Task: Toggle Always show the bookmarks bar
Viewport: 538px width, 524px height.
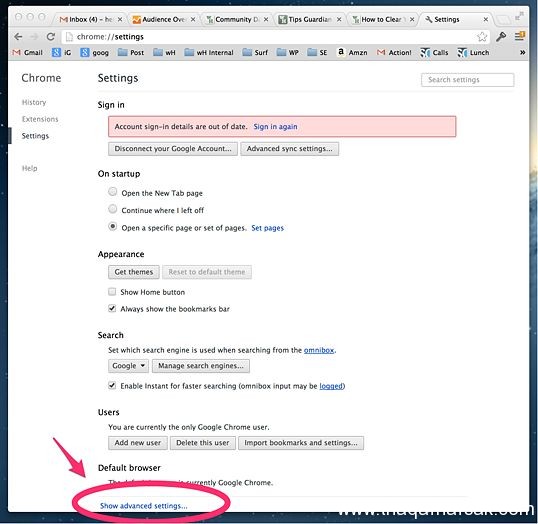Action: [x=112, y=308]
